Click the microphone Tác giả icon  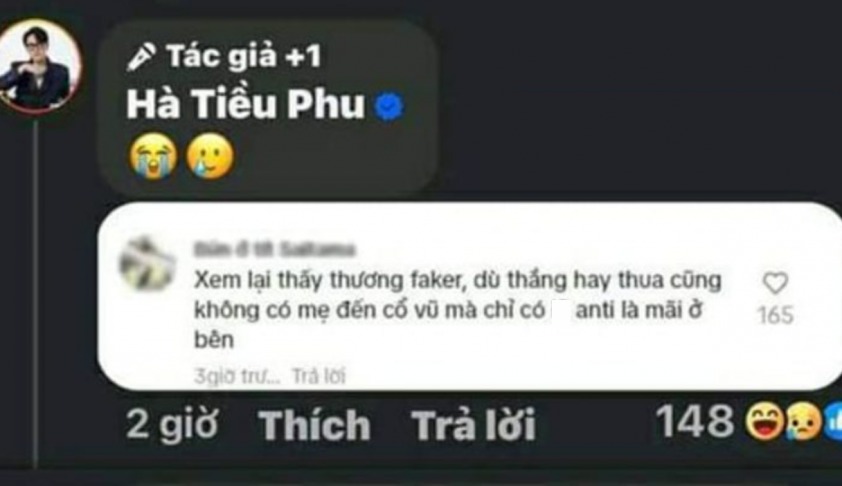pos(141,57)
